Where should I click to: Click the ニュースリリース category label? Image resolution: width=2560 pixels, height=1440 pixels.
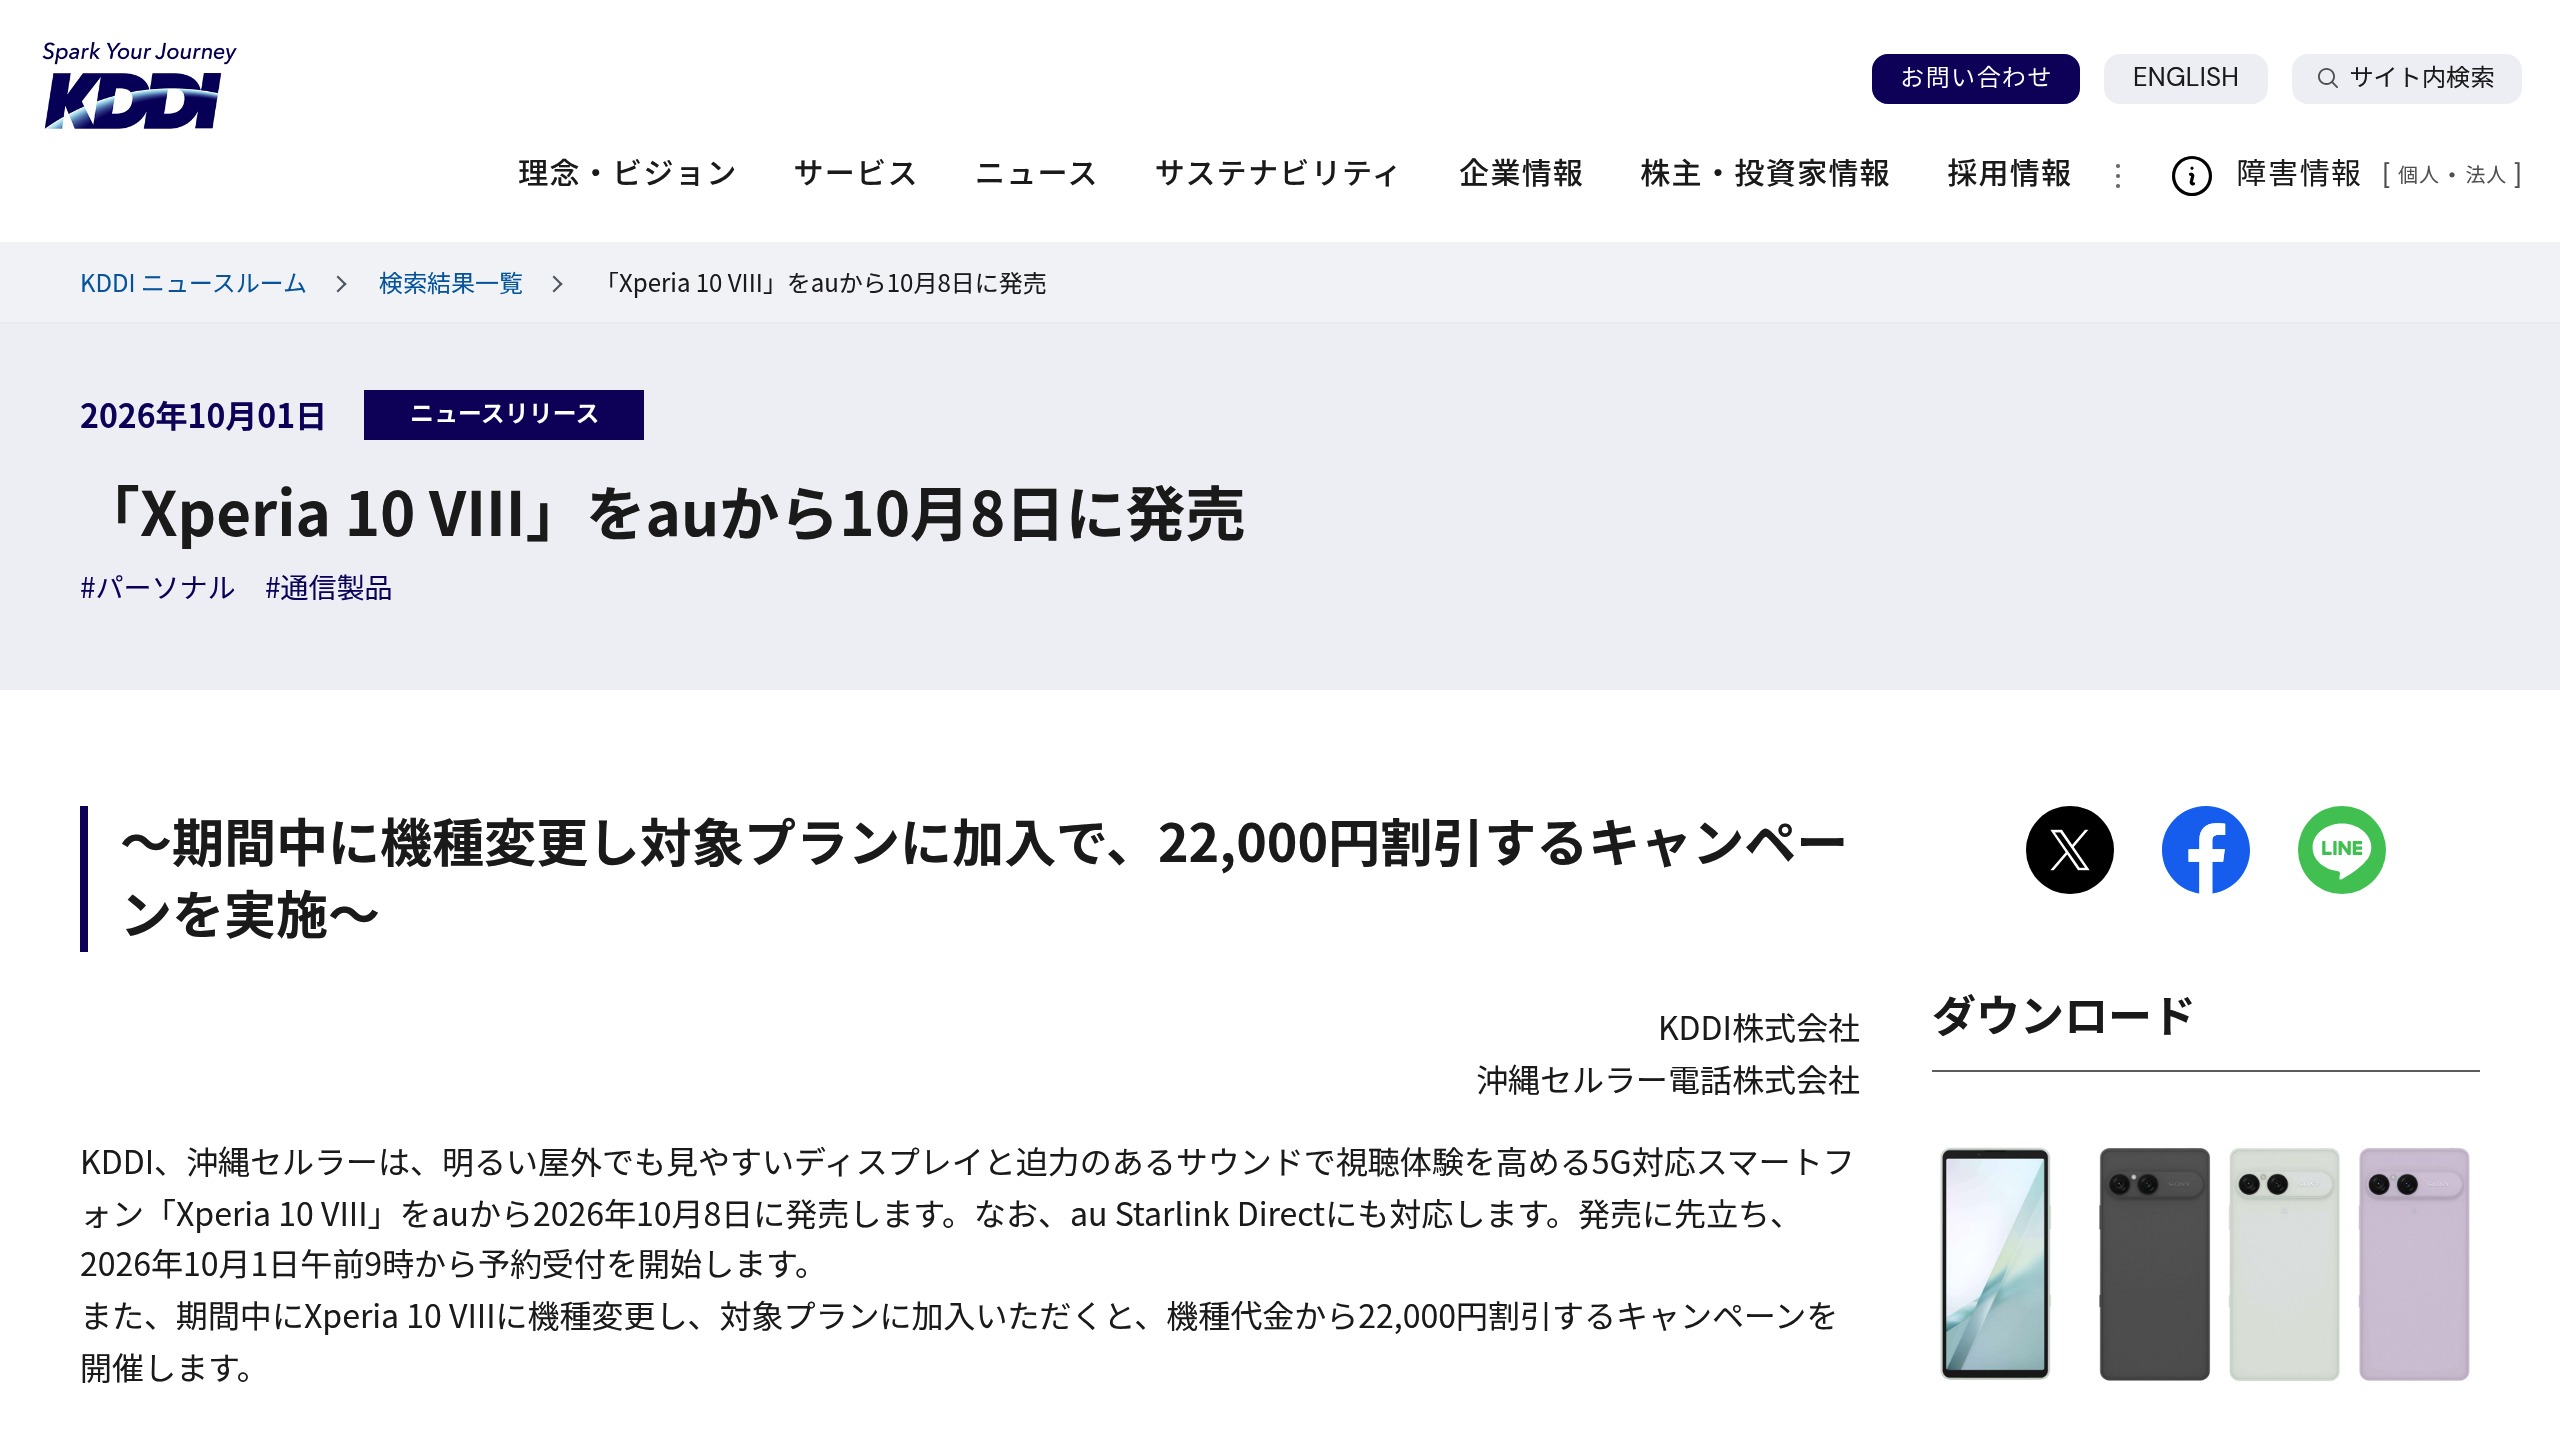(x=504, y=414)
